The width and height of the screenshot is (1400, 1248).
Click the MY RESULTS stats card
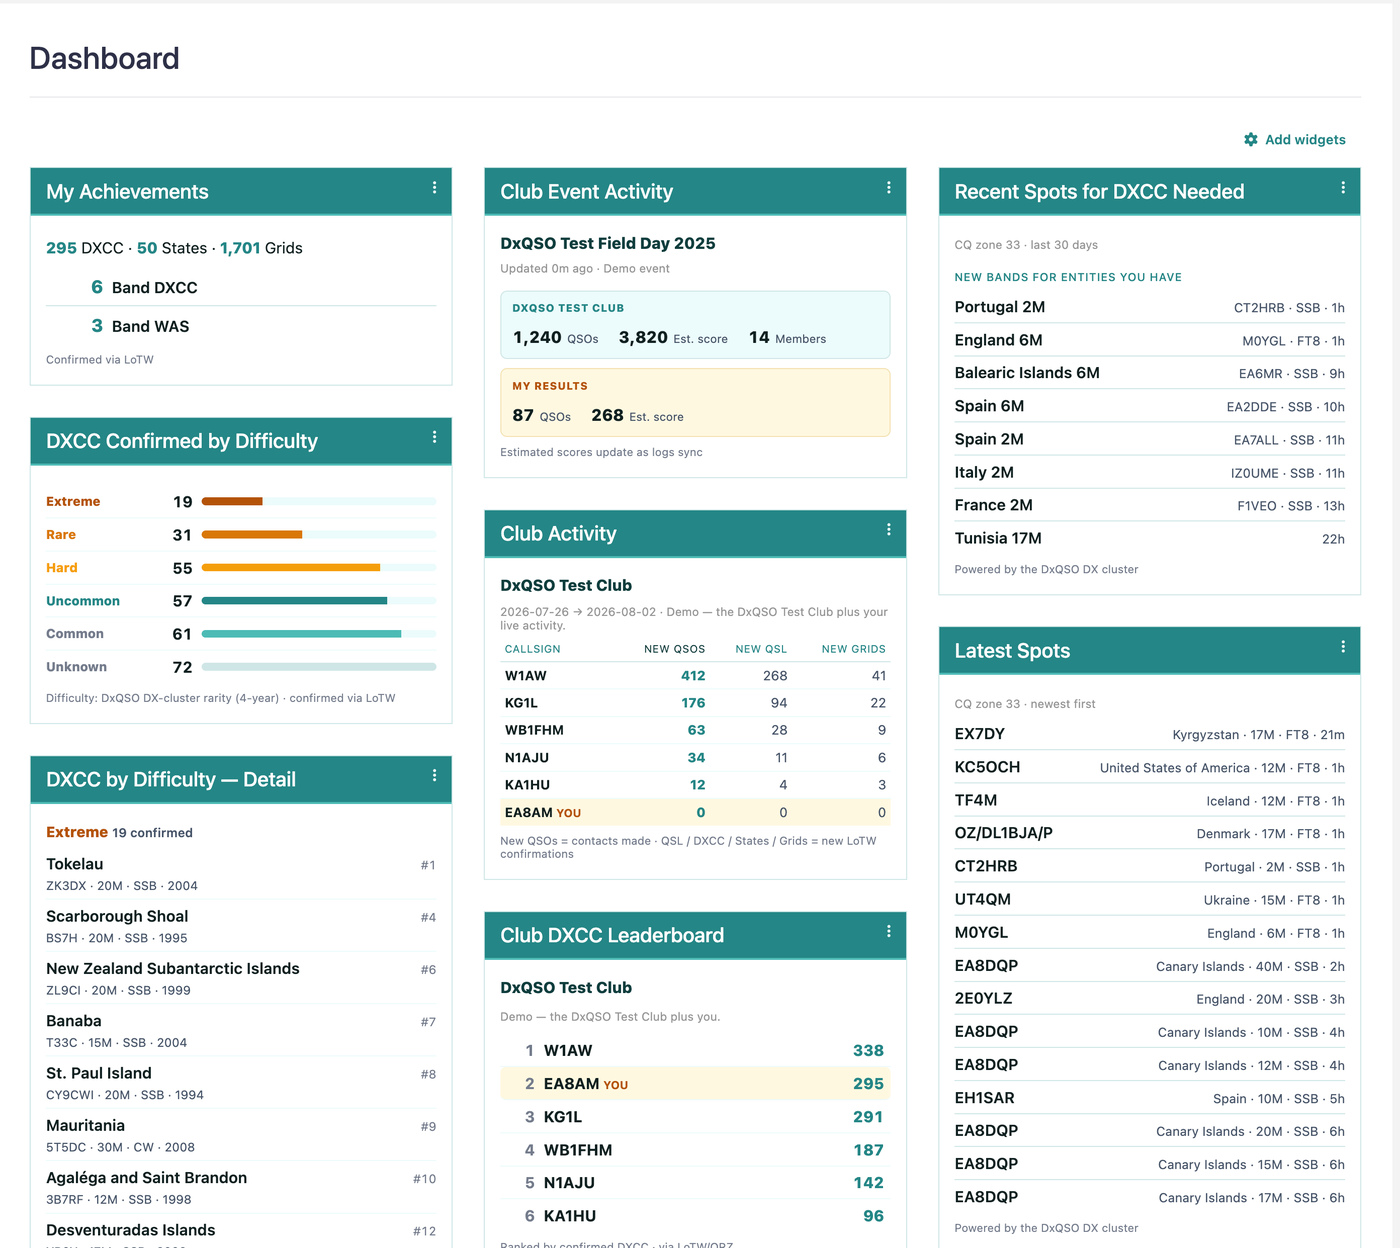click(695, 403)
